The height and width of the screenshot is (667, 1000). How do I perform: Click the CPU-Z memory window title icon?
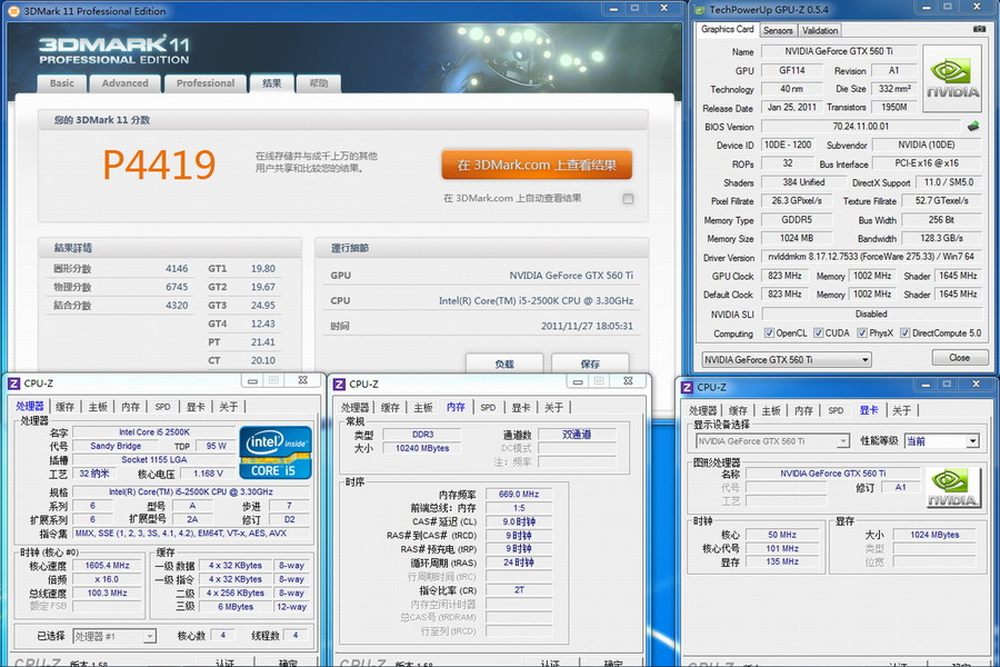pyautogui.click(x=339, y=384)
